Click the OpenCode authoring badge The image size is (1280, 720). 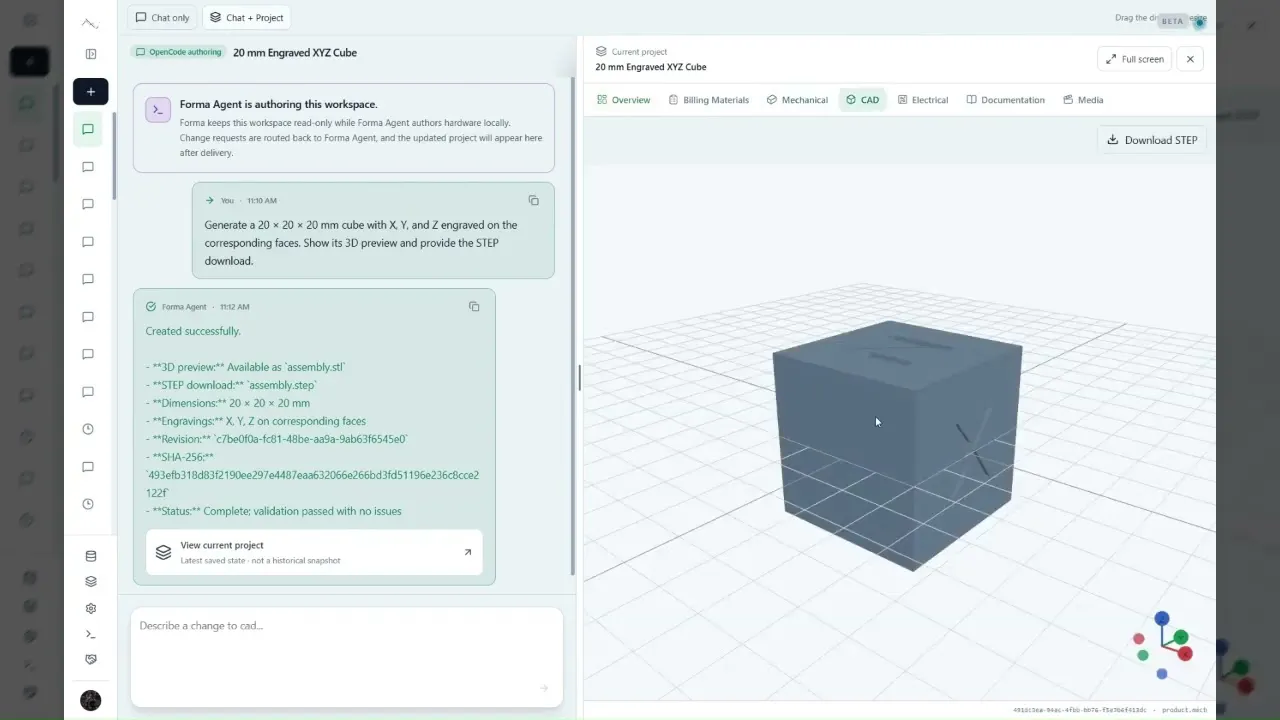pyautogui.click(x=178, y=52)
